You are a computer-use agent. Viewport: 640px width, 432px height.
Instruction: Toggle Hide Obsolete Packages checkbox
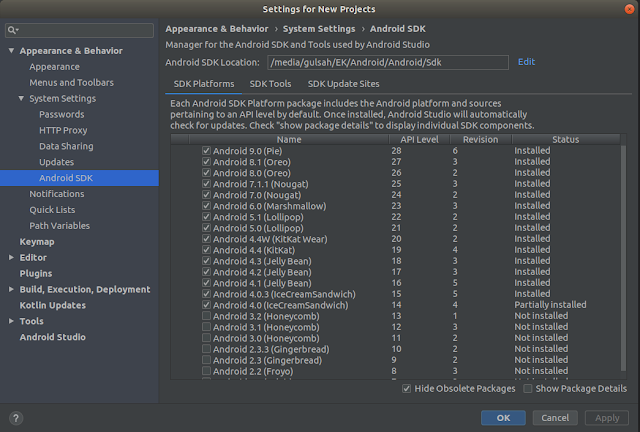pyautogui.click(x=406, y=388)
